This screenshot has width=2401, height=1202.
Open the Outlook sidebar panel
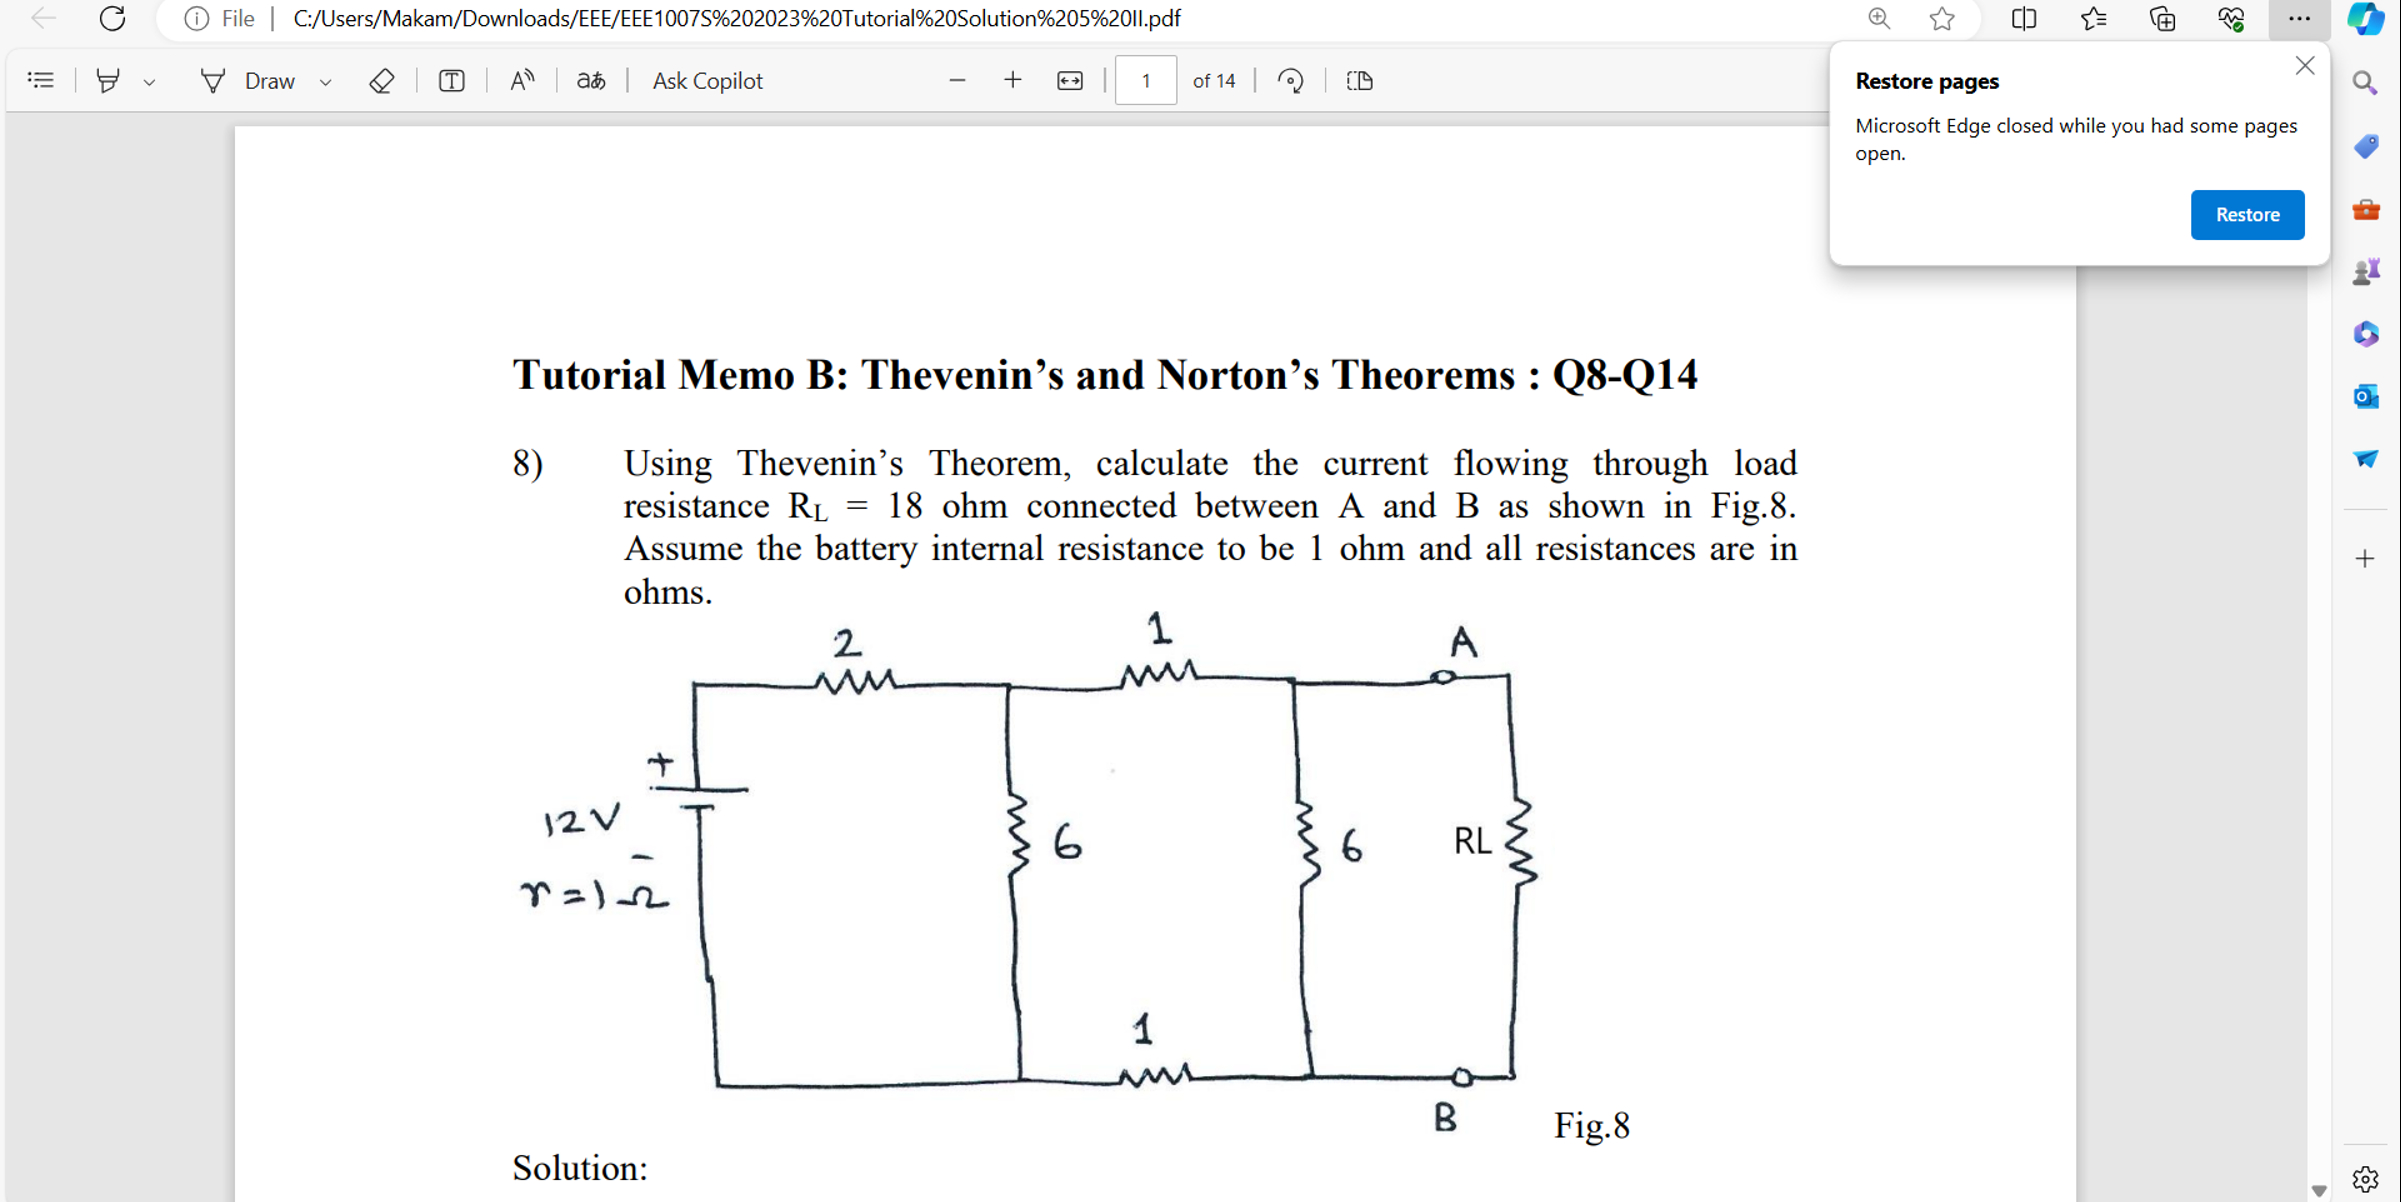pyautogui.click(x=2366, y=396)
